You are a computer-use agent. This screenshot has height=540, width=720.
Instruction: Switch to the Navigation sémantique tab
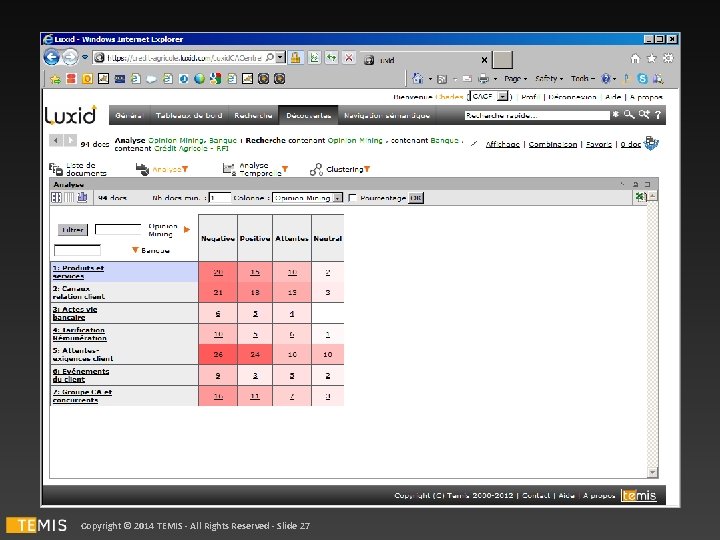coord(387,115)
